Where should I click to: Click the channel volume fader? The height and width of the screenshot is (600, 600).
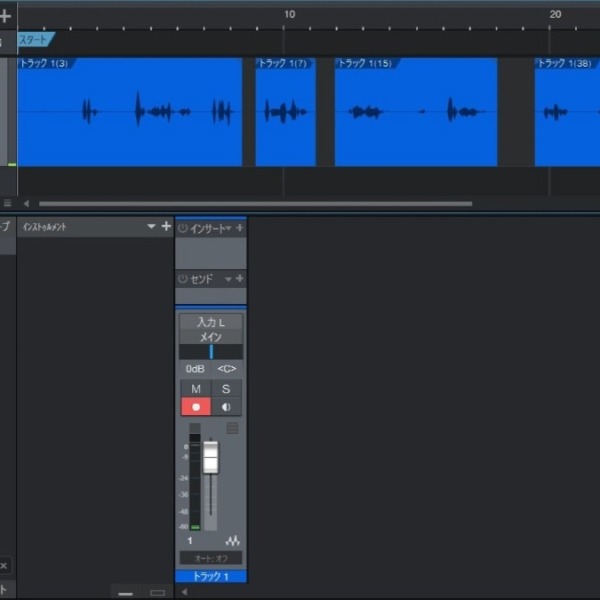coord(210,457)
